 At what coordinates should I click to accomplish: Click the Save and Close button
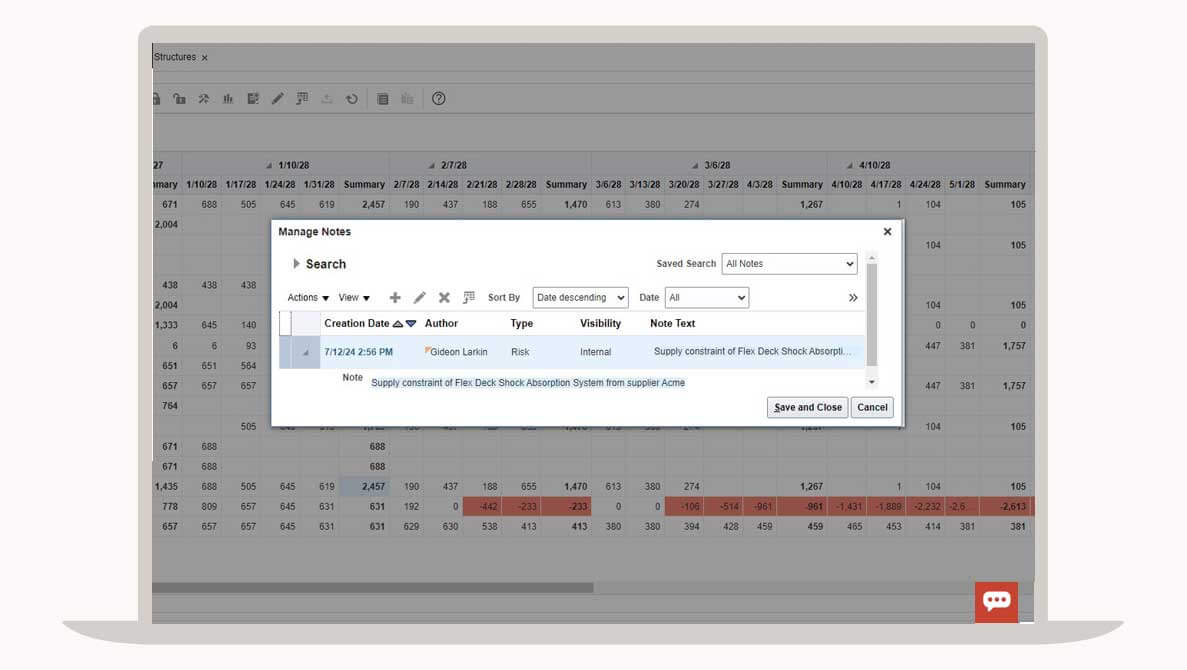(x=807, y=407)
